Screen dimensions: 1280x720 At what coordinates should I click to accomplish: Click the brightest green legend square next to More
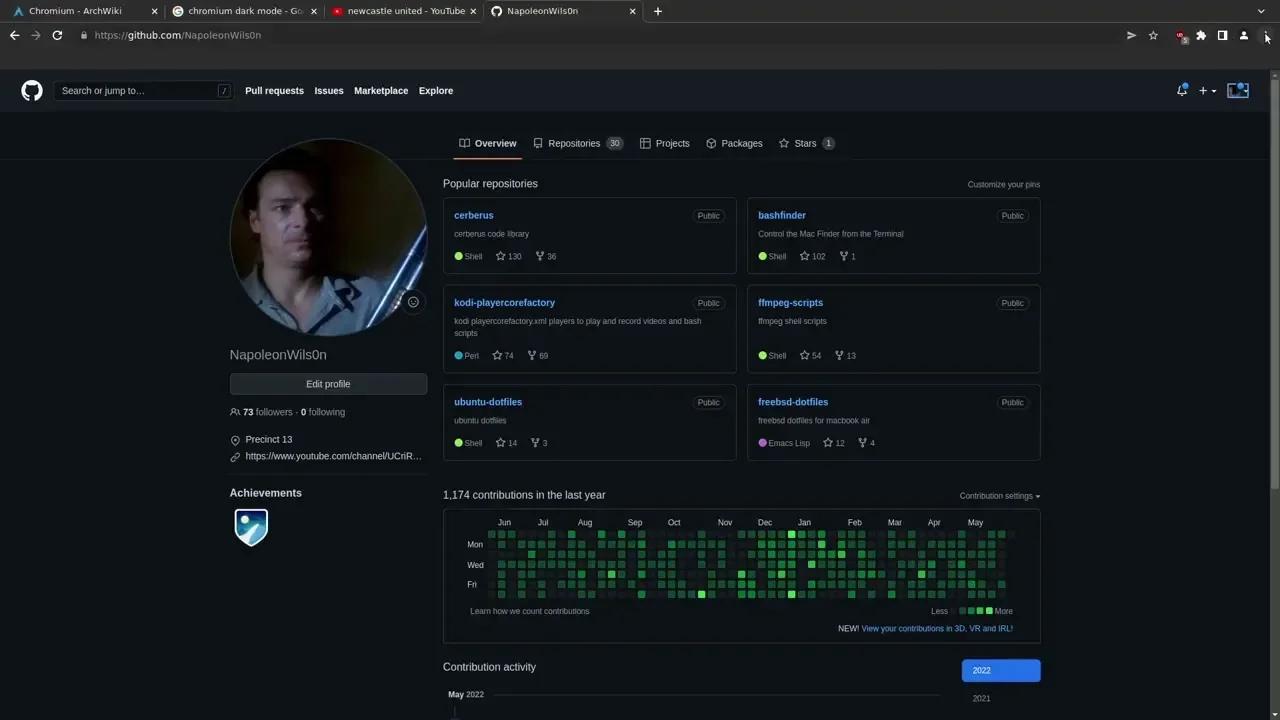click(x=989, y=611)
